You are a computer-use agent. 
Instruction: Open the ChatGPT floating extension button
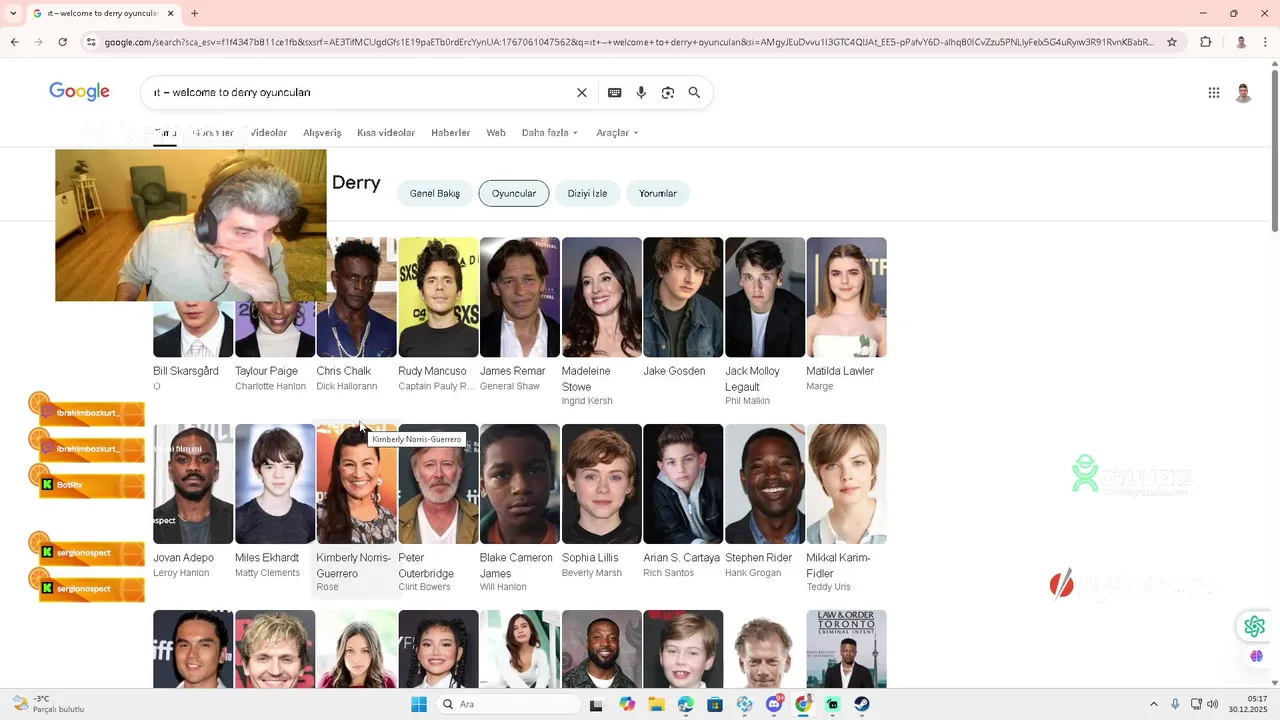point(1254,627)
